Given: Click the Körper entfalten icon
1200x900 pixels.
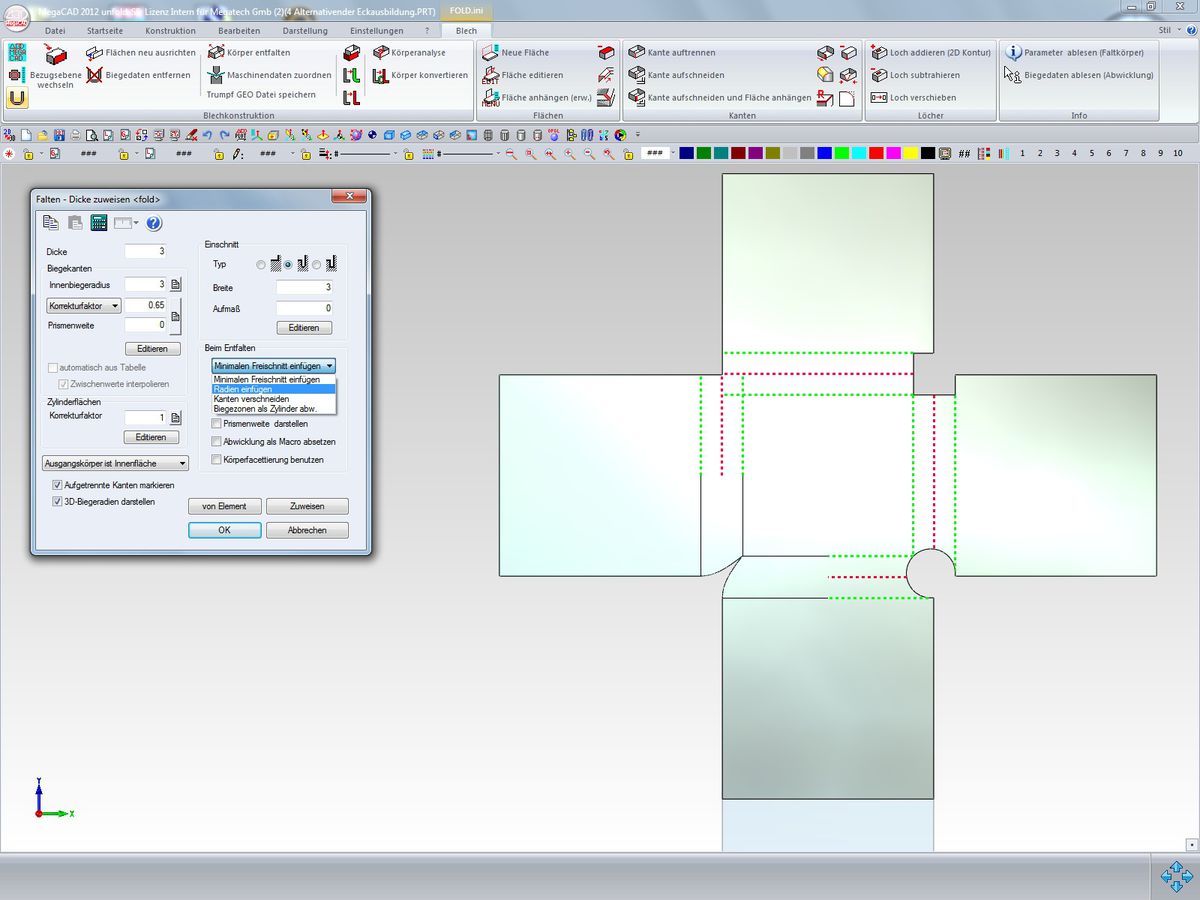Looking at the screenshot, I should [216, 52].
